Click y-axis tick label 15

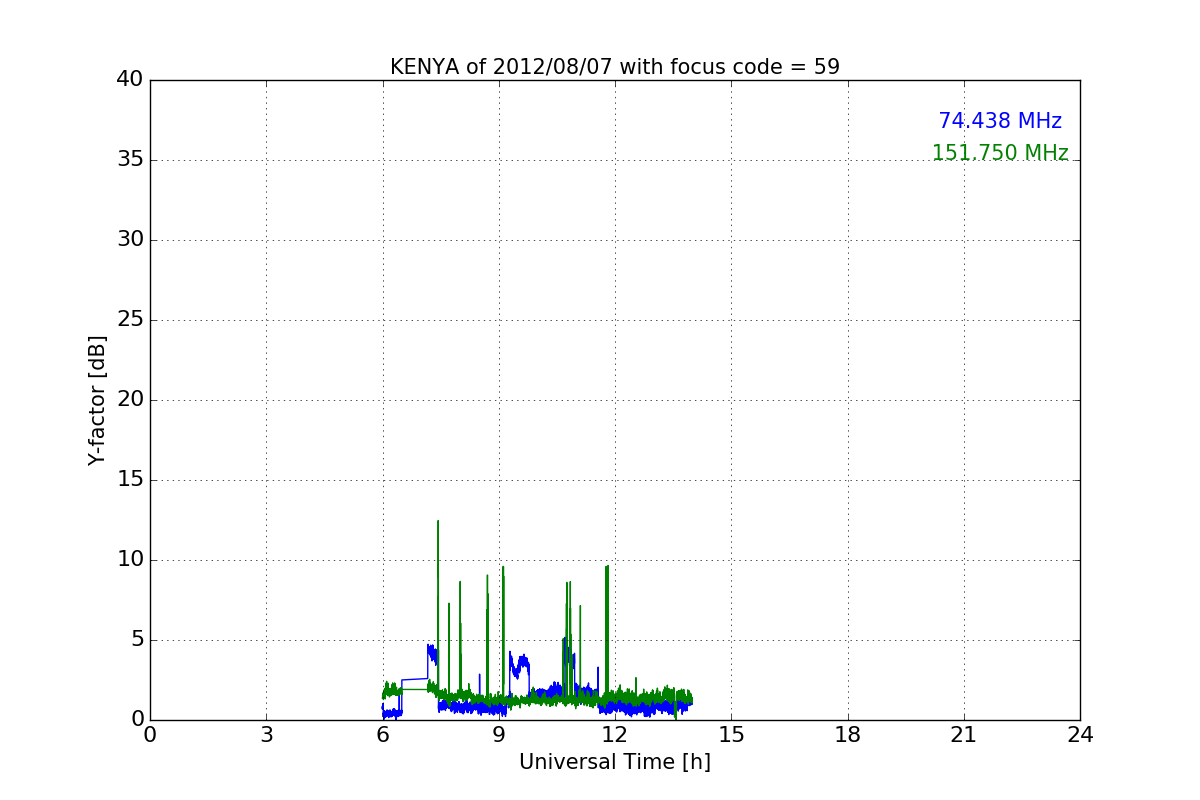pyautogui.click(x=129, y=480)
